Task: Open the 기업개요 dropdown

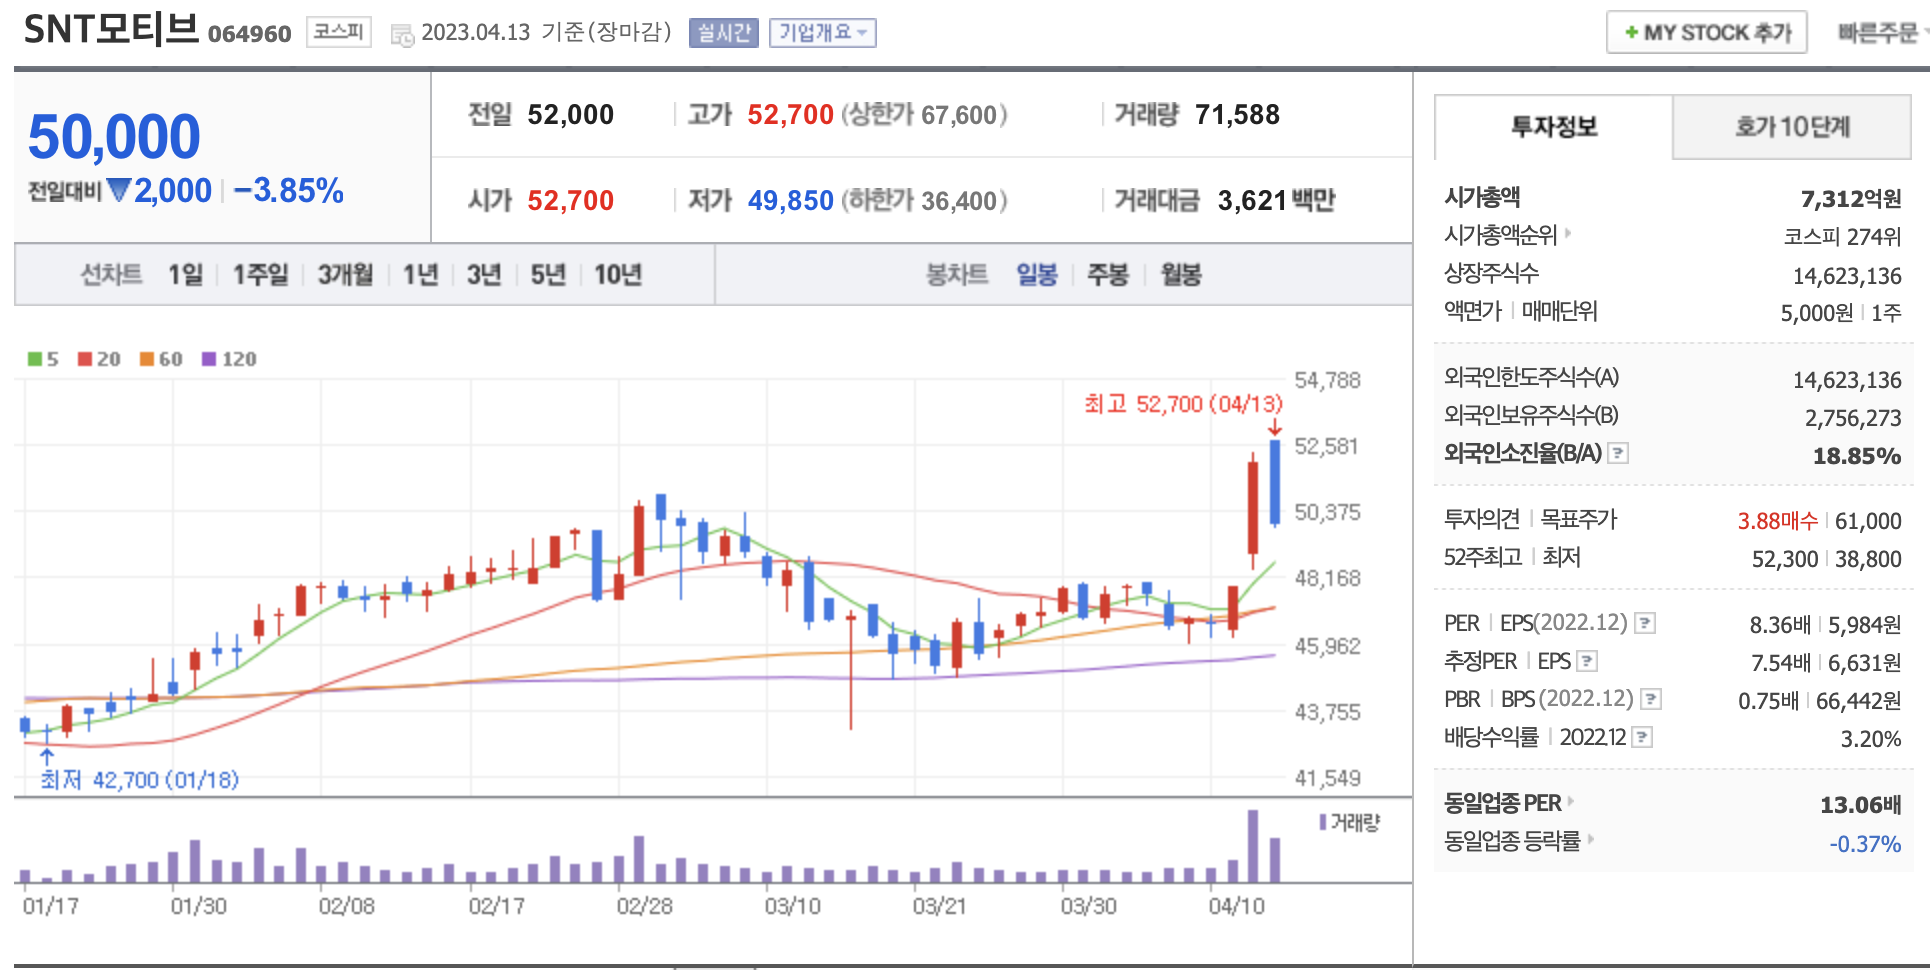Action: coord(822,33)
